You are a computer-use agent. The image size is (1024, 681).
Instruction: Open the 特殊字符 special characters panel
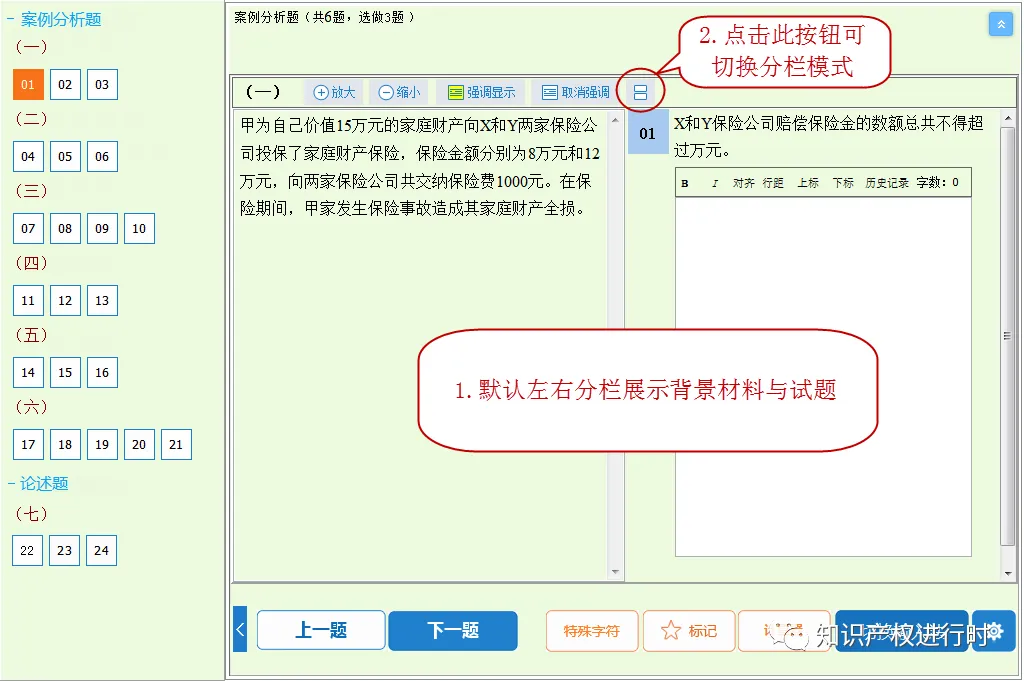pos(591,631)
